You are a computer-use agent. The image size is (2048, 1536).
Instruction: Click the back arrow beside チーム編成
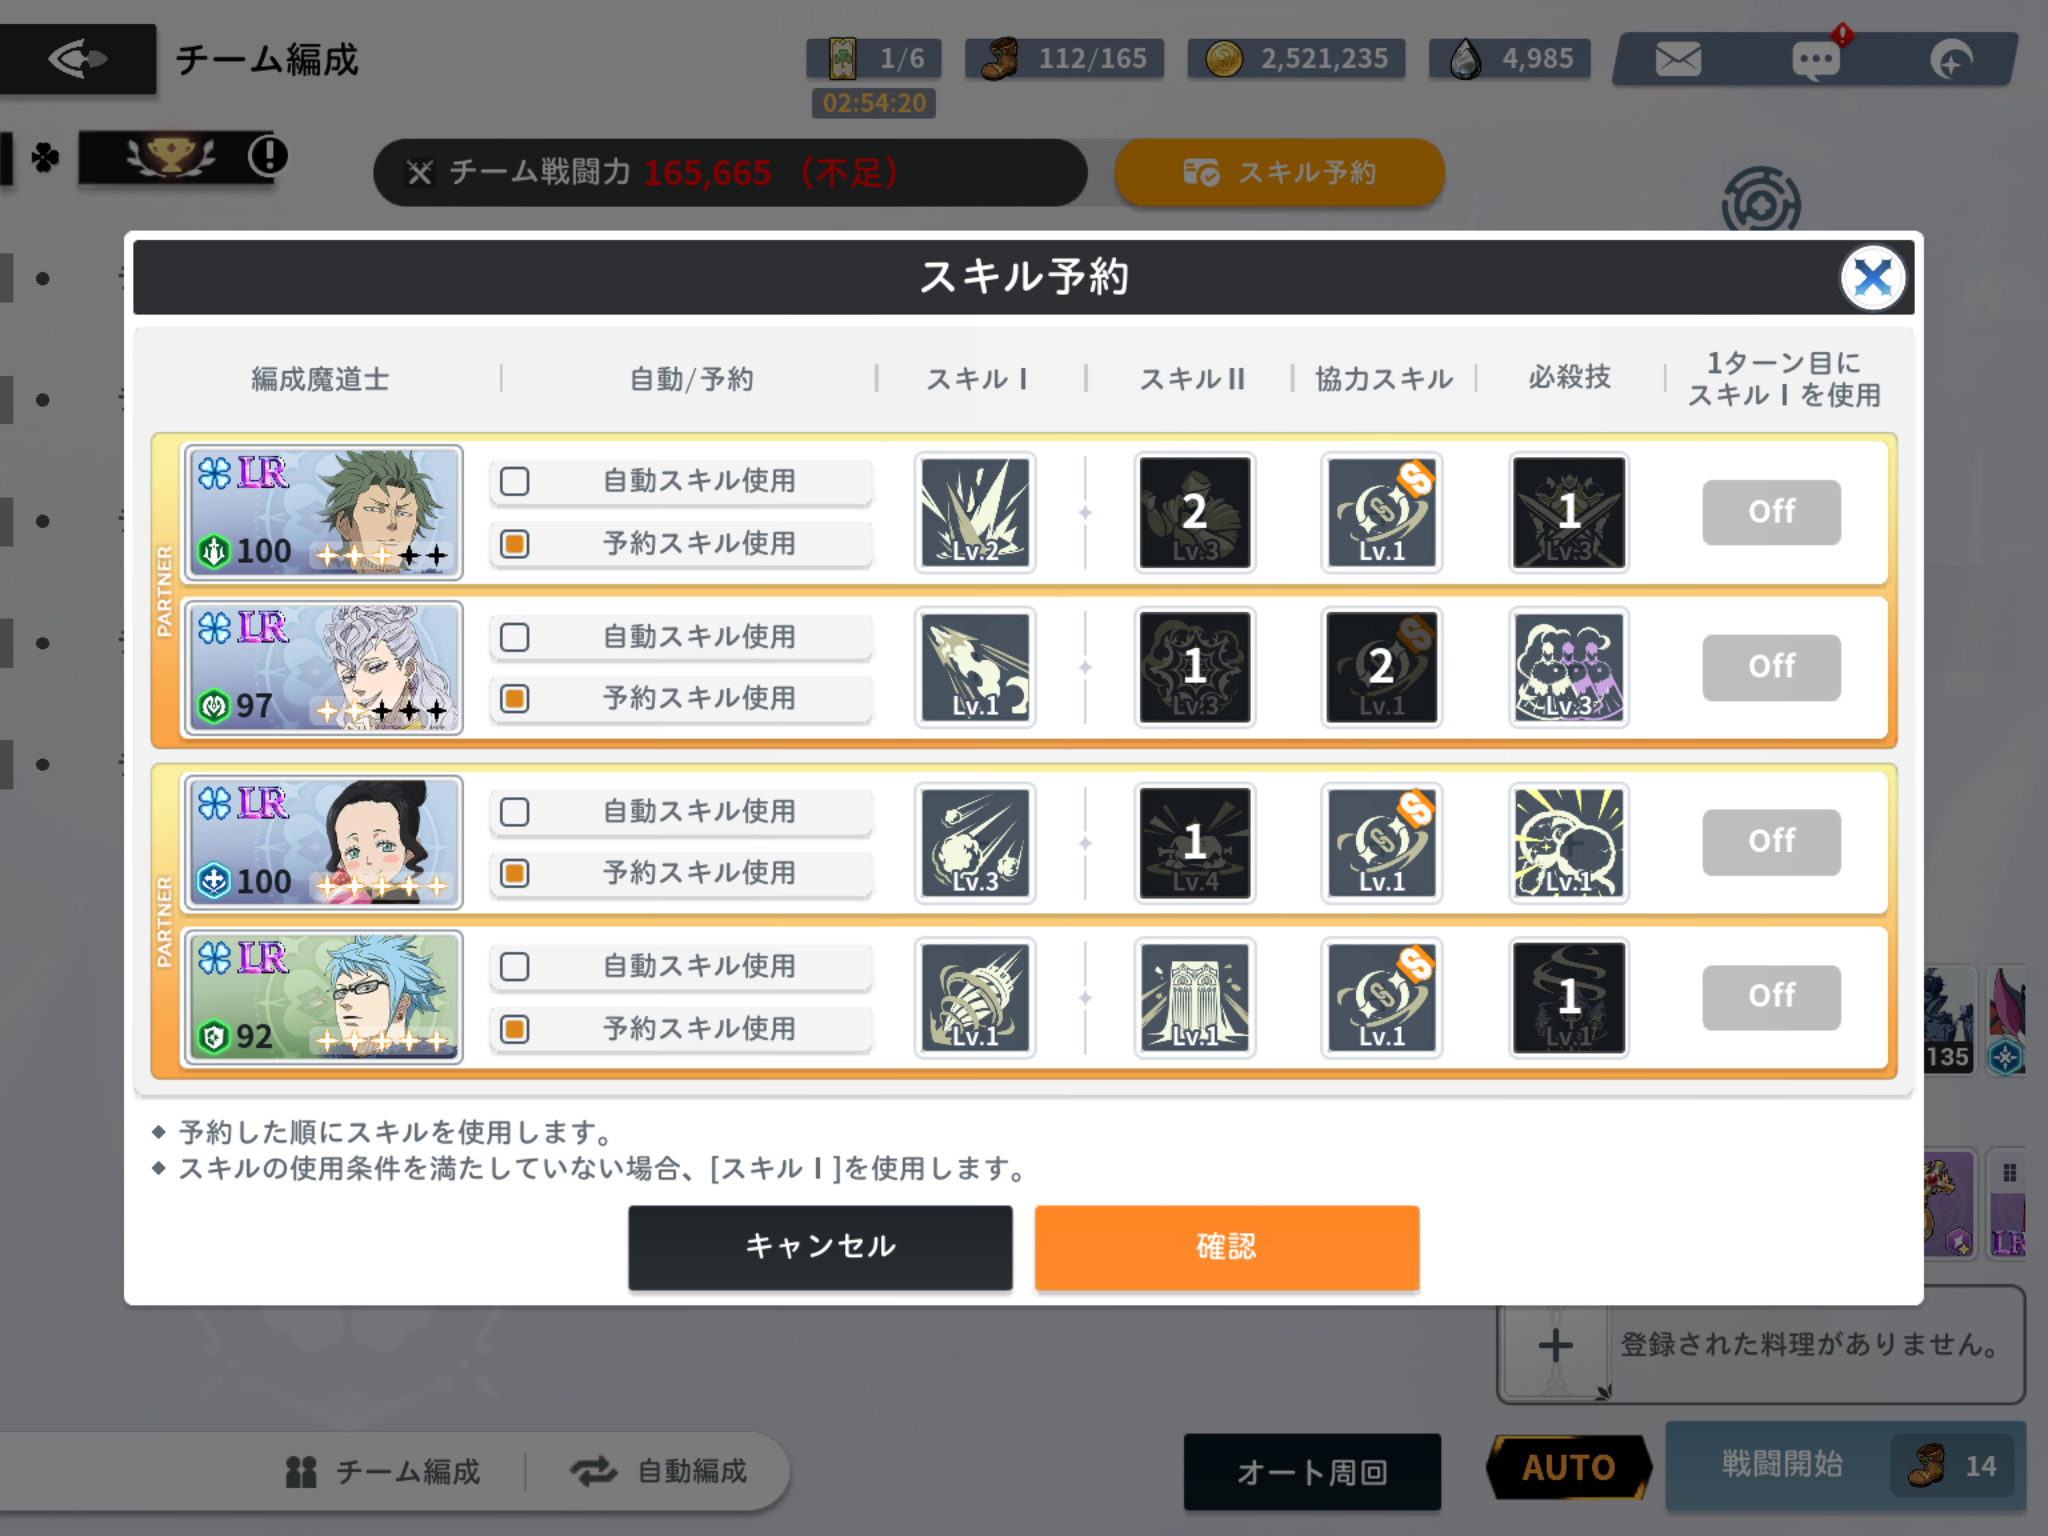pos(78,59)
